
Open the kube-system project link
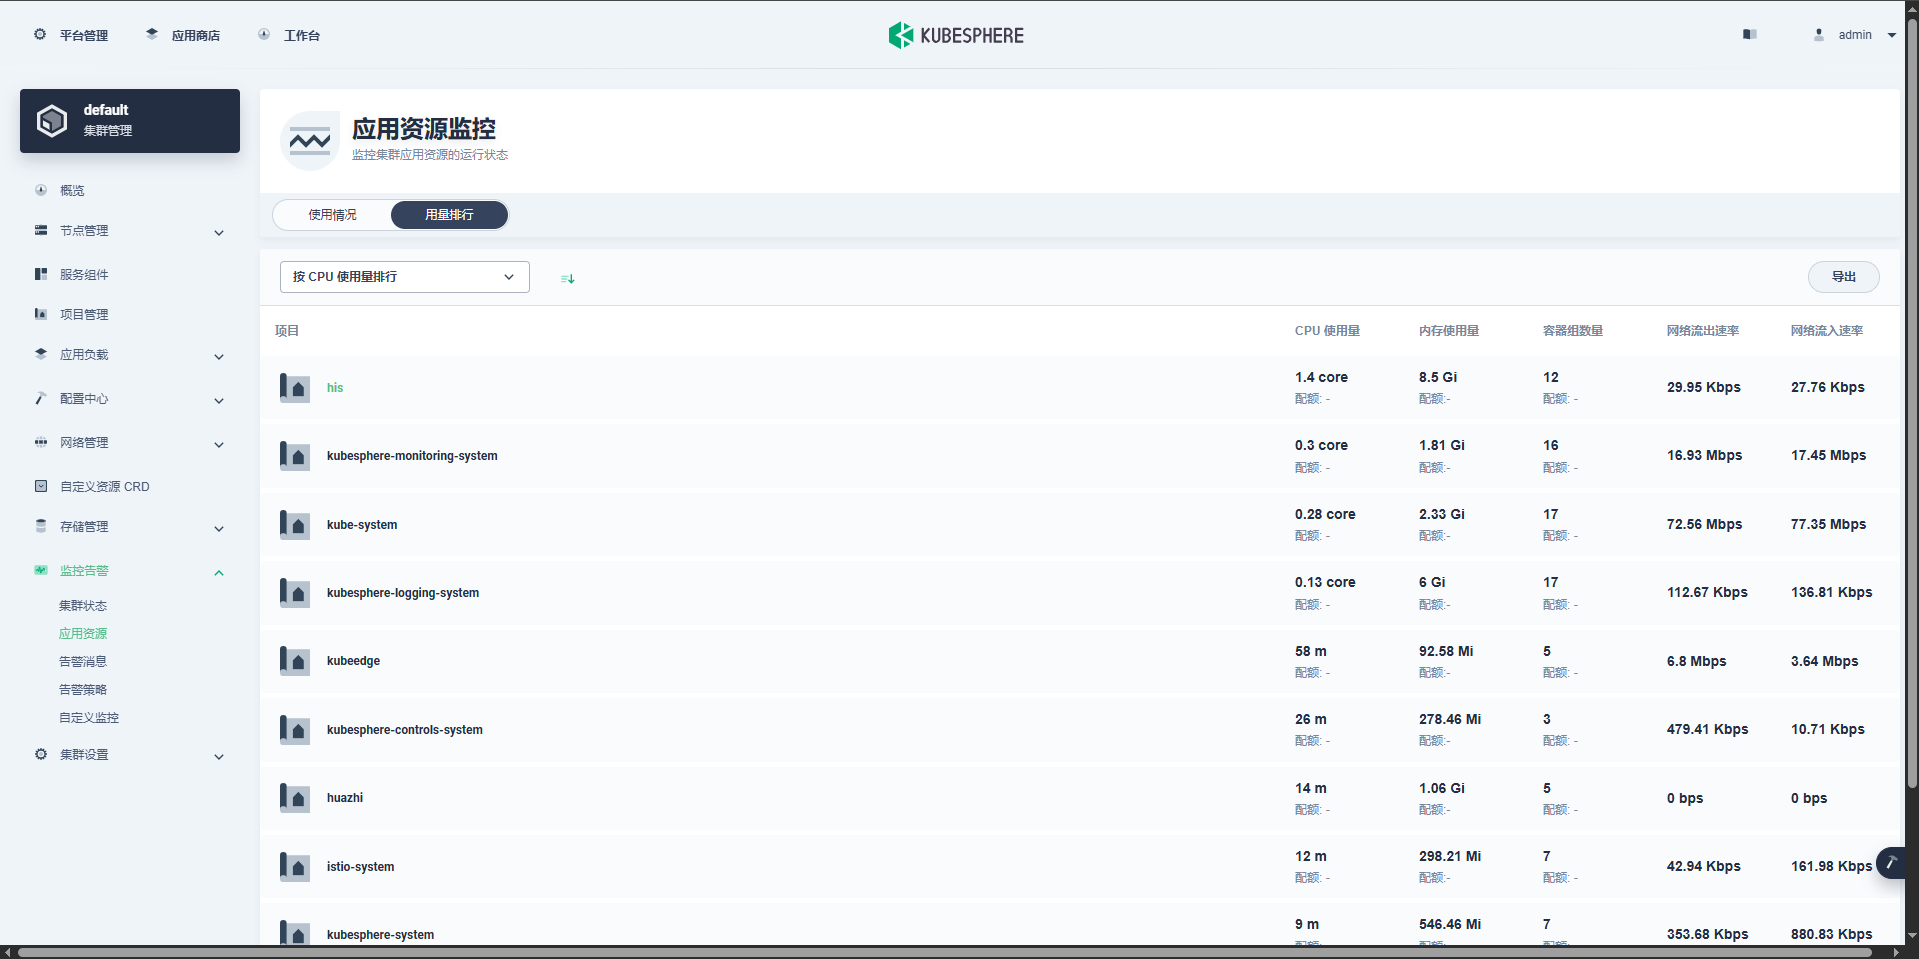click(362, 525)
